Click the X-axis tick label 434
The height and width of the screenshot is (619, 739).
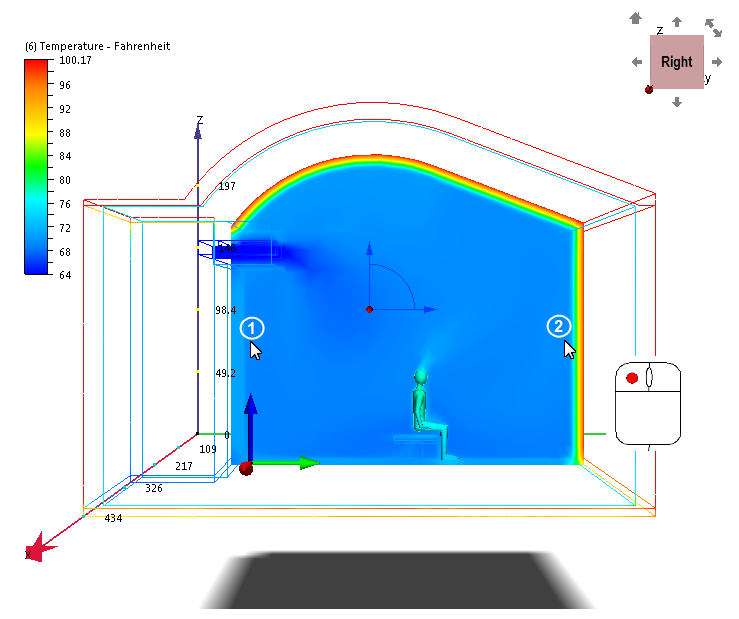(113, 519)
